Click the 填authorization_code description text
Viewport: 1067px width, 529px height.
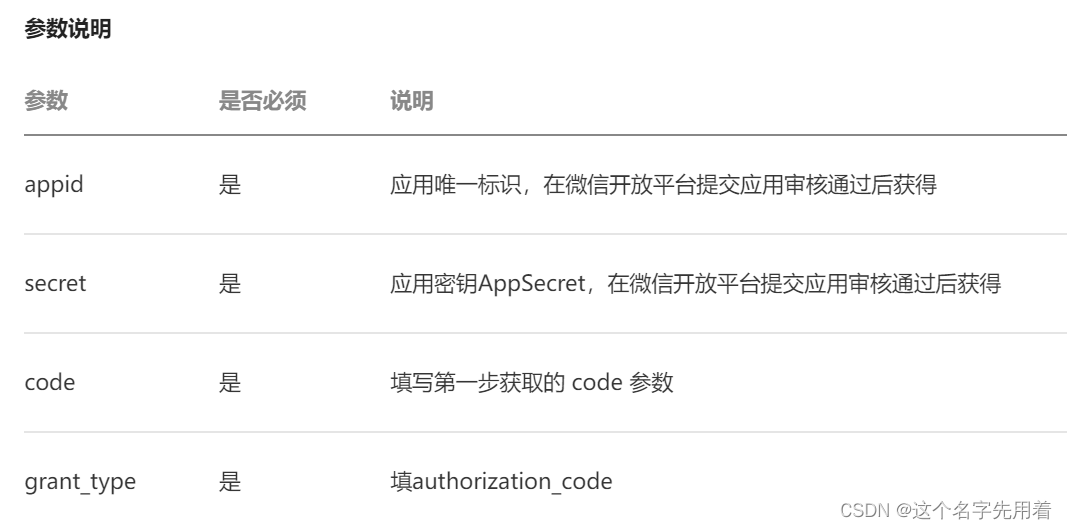pos(502,481)
